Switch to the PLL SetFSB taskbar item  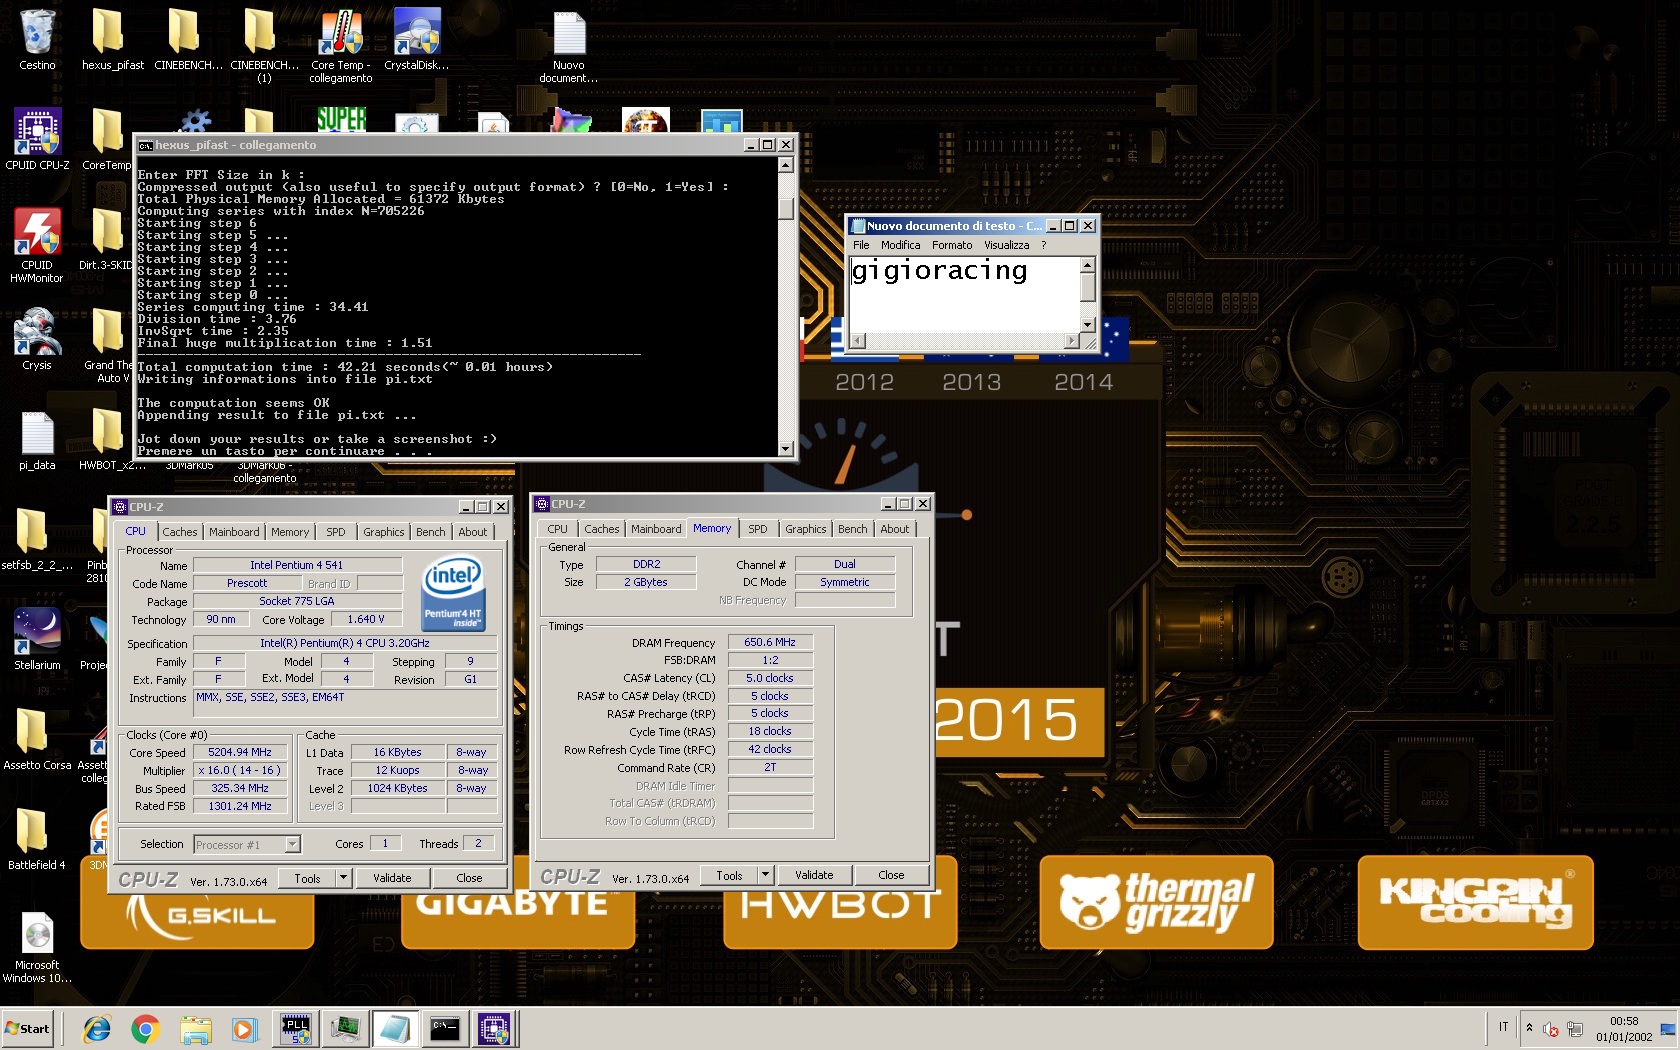(296, 1029)
